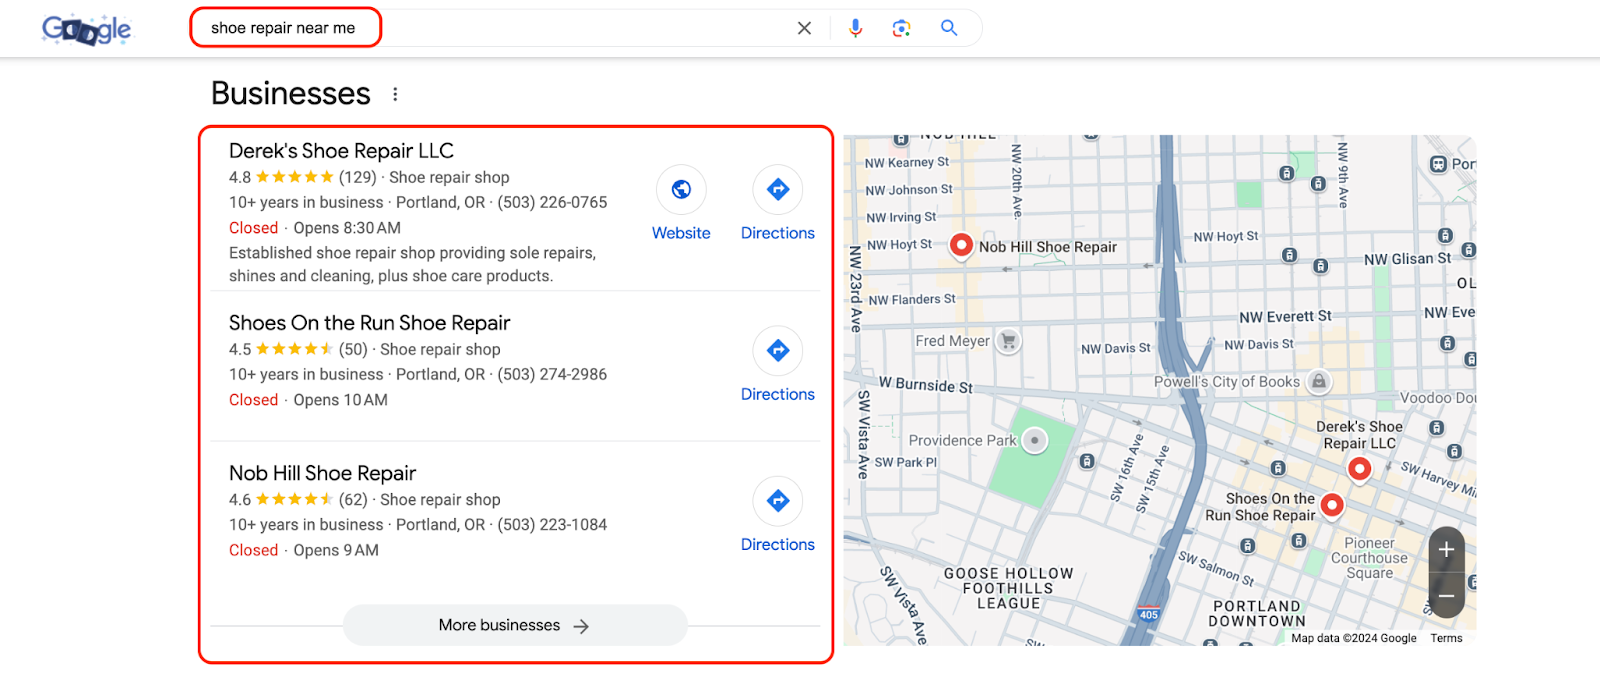Image resolution: width=1600 pixels, height=675 pixels.
Task: Click Interstate 405 highway shield
Action: point(1148,613)
